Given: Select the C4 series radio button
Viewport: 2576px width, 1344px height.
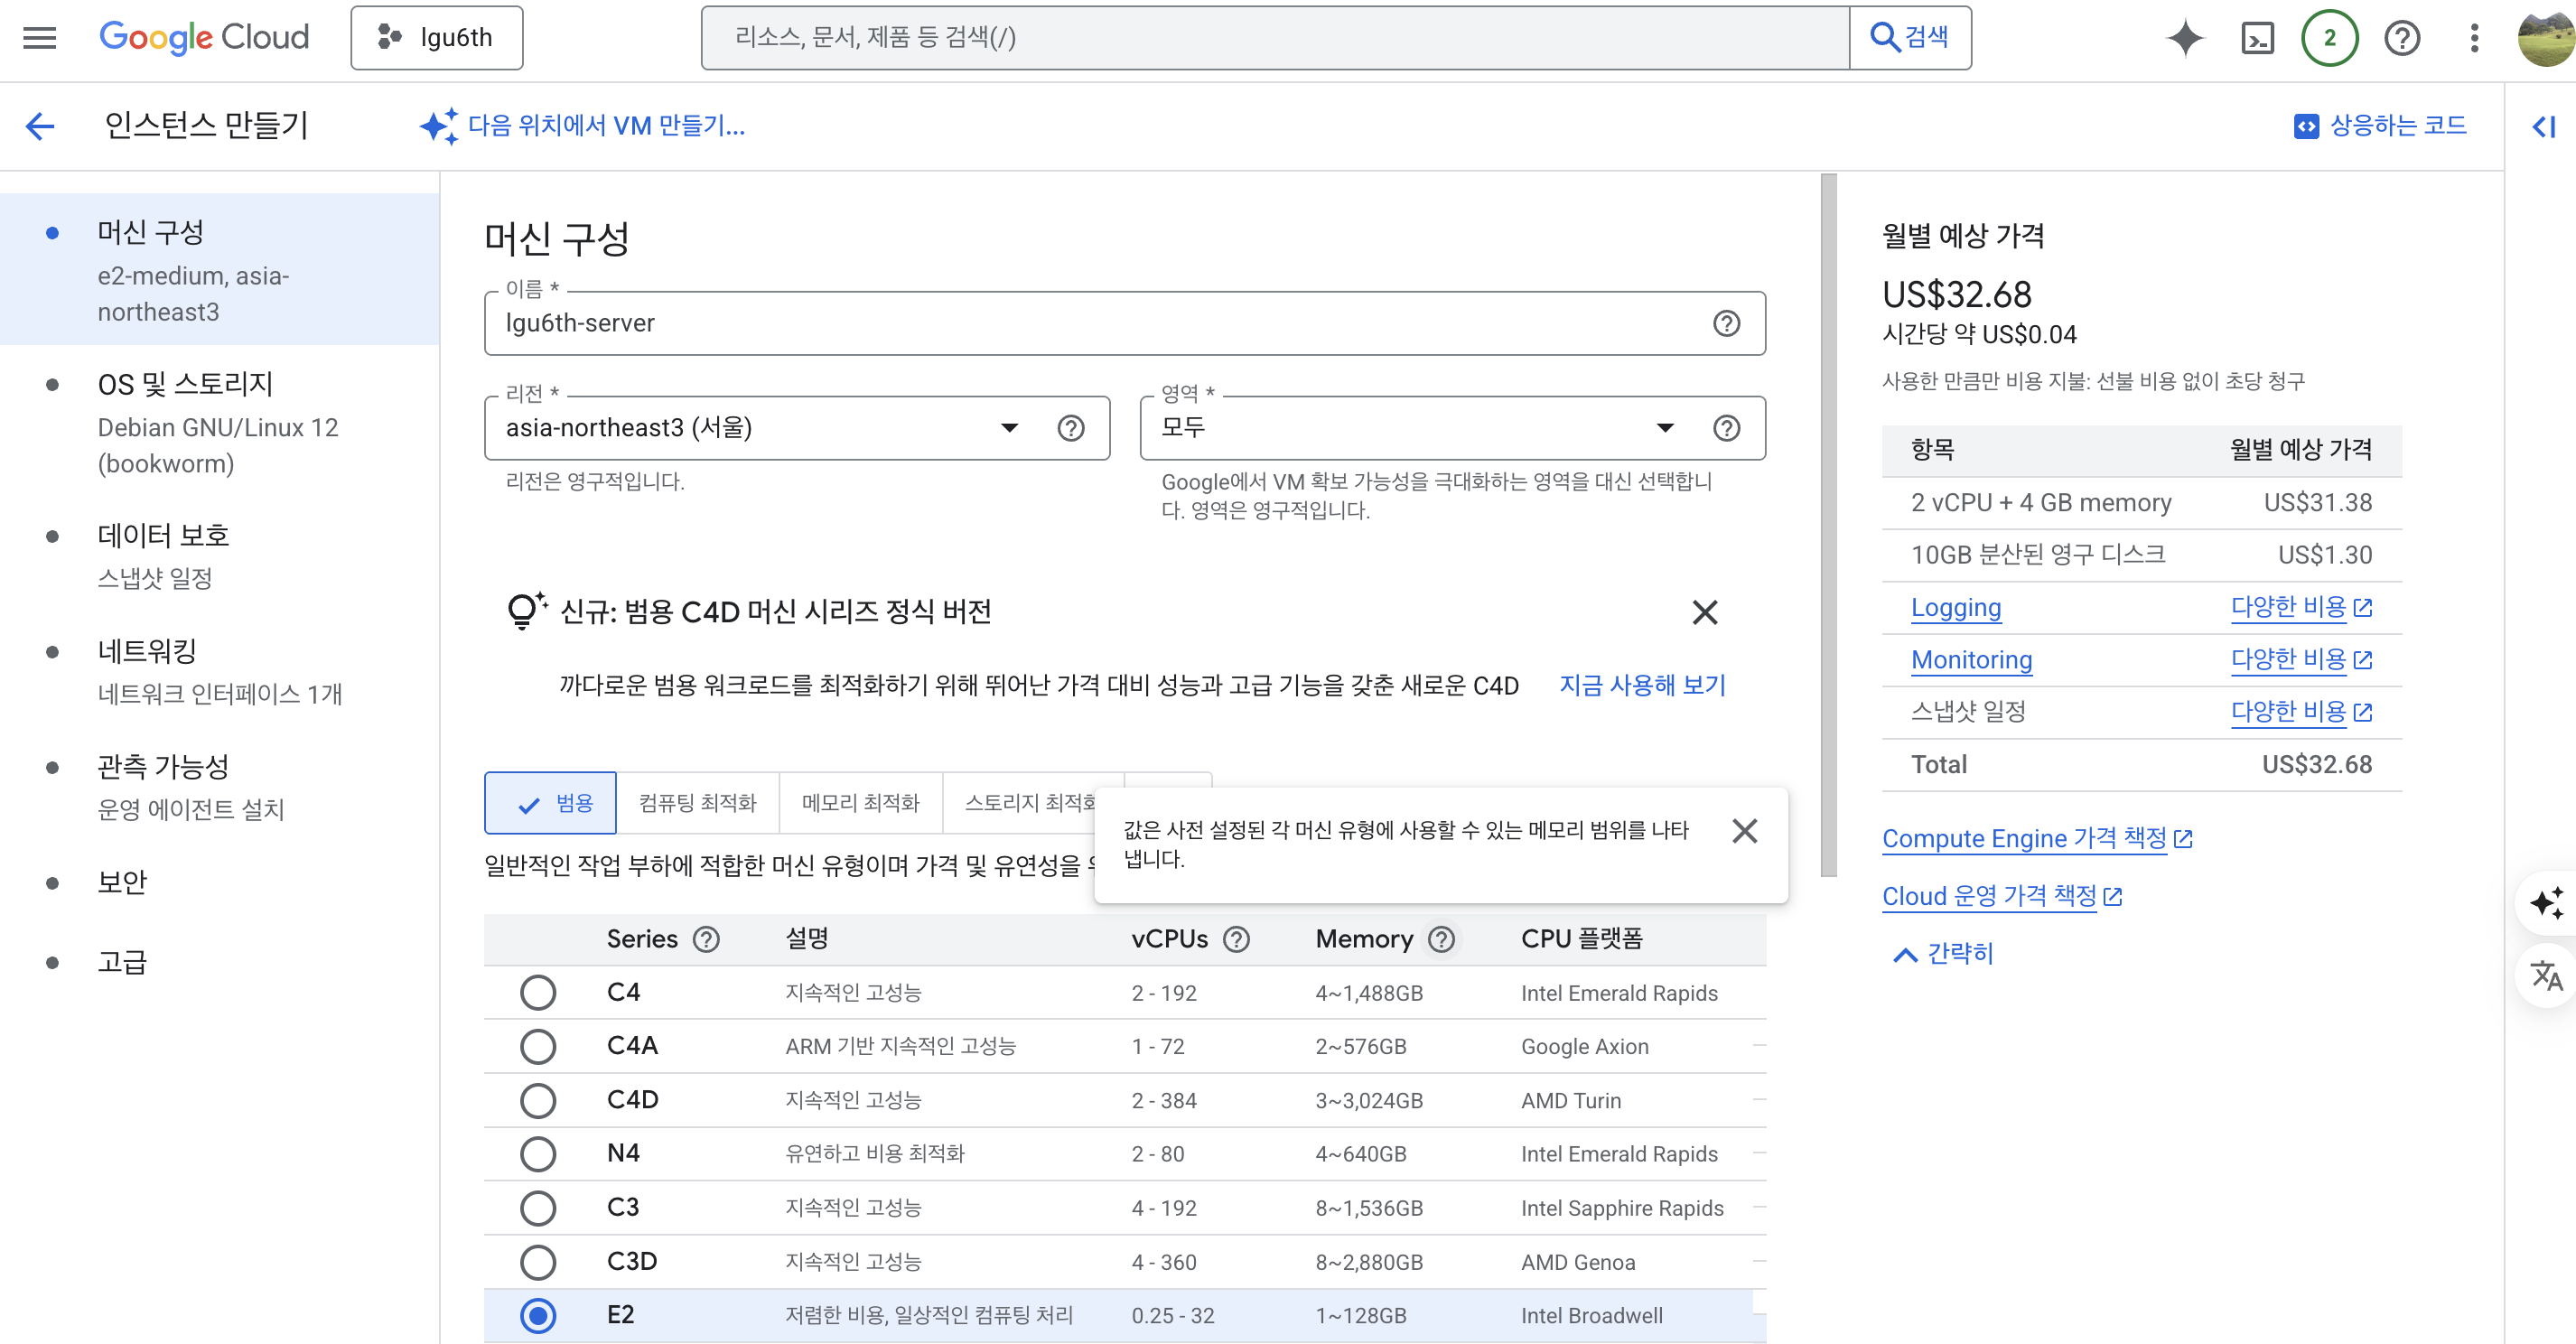Looking at the screenshot, I should pos(538,993).
